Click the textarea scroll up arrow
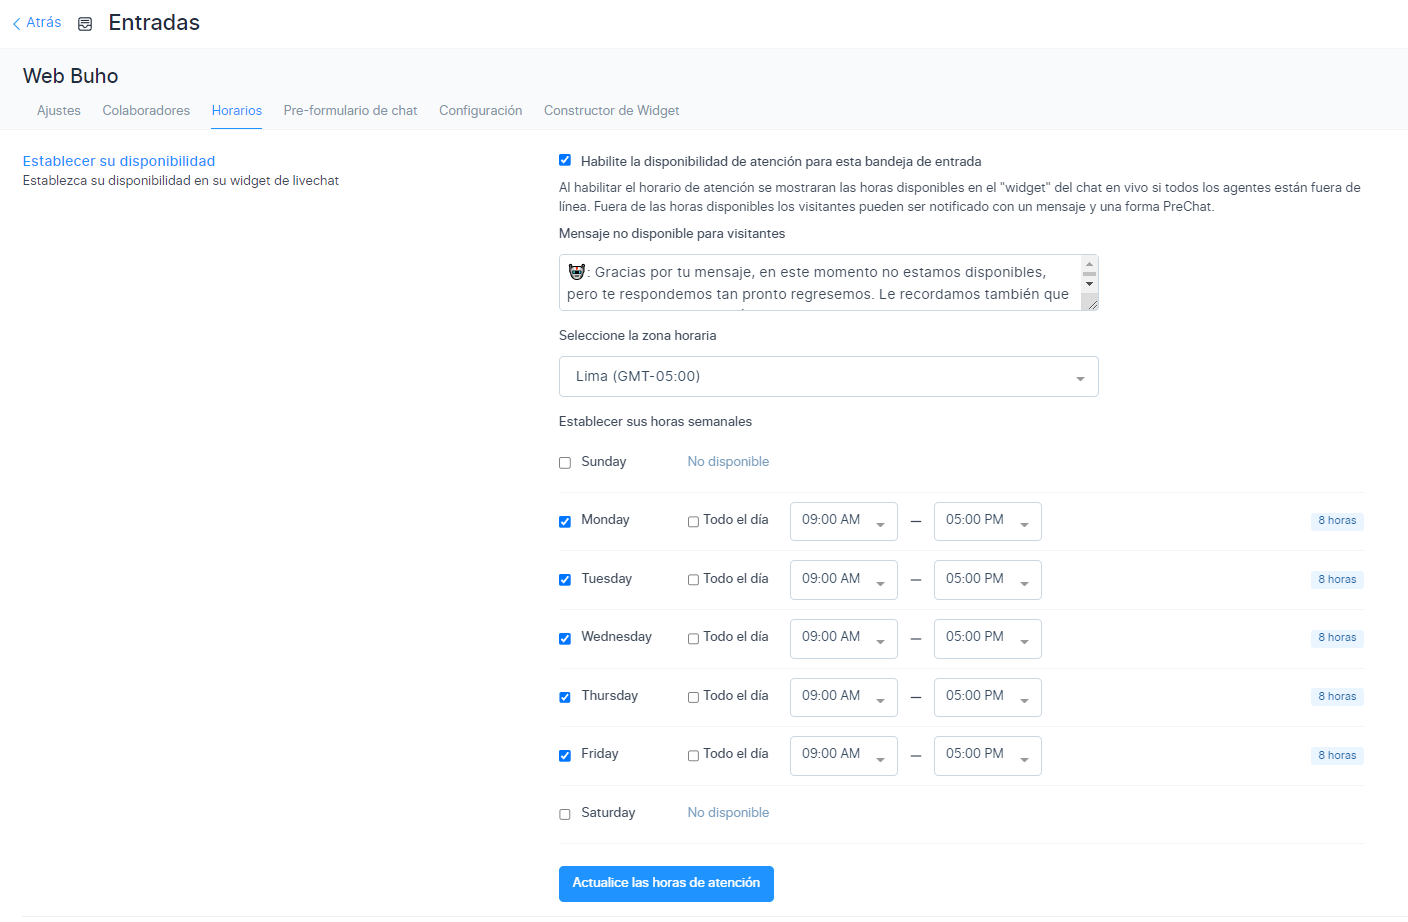The width and height of the screenshot is (1408, 922). coord(1089,264)
